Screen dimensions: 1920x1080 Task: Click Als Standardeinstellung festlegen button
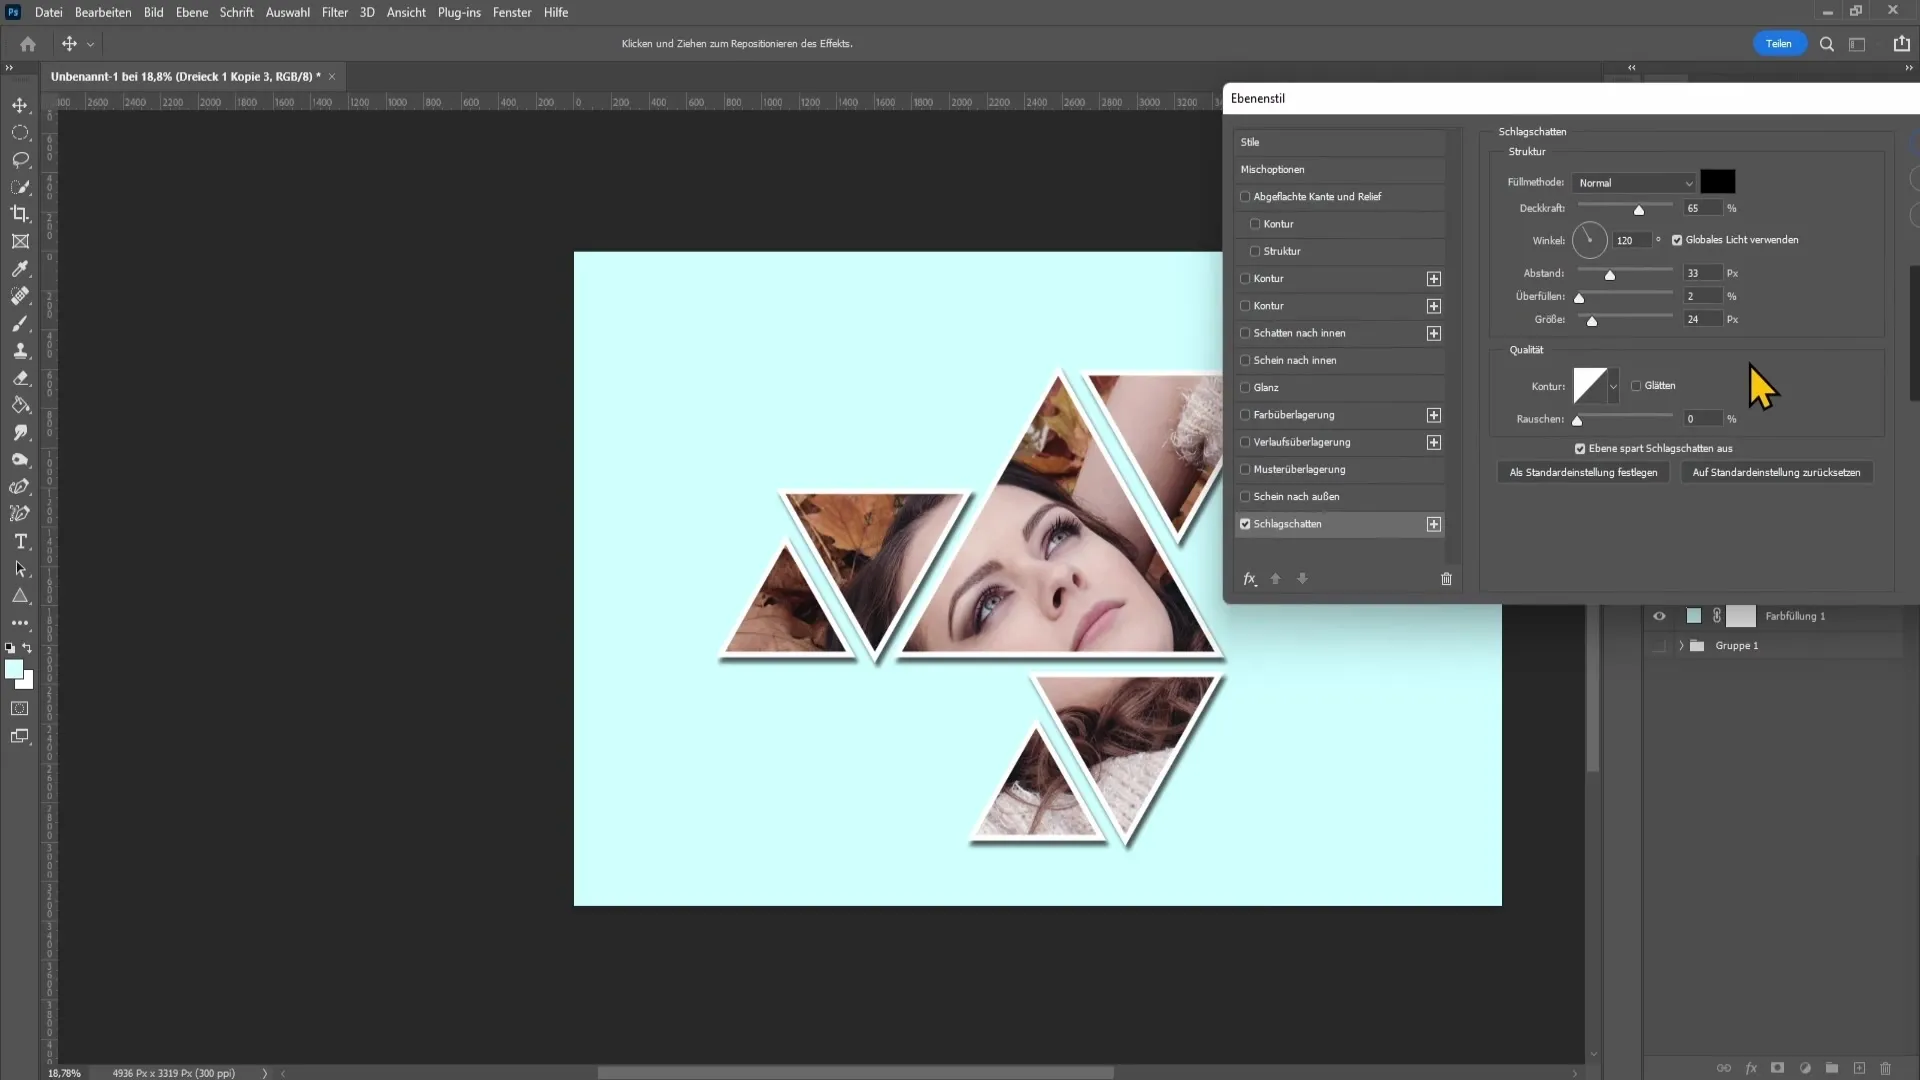click(1582, 472)
